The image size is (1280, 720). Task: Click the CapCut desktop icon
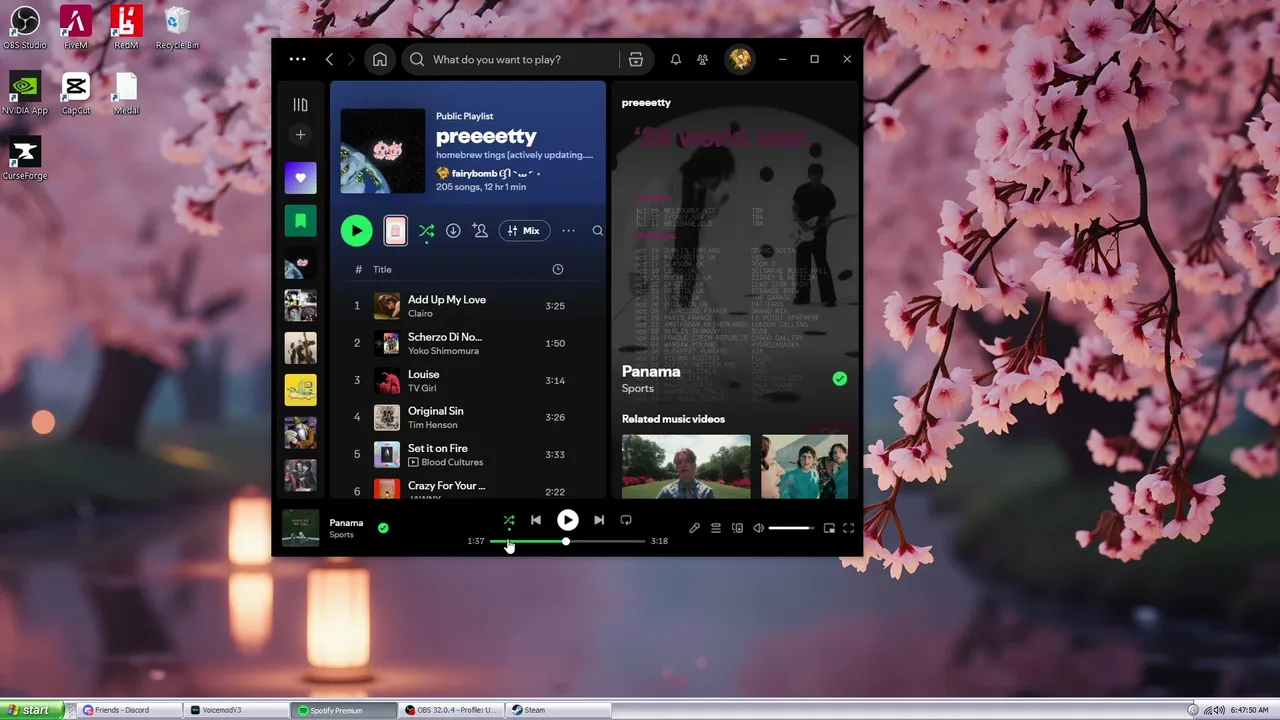click(x=75, y=93)
